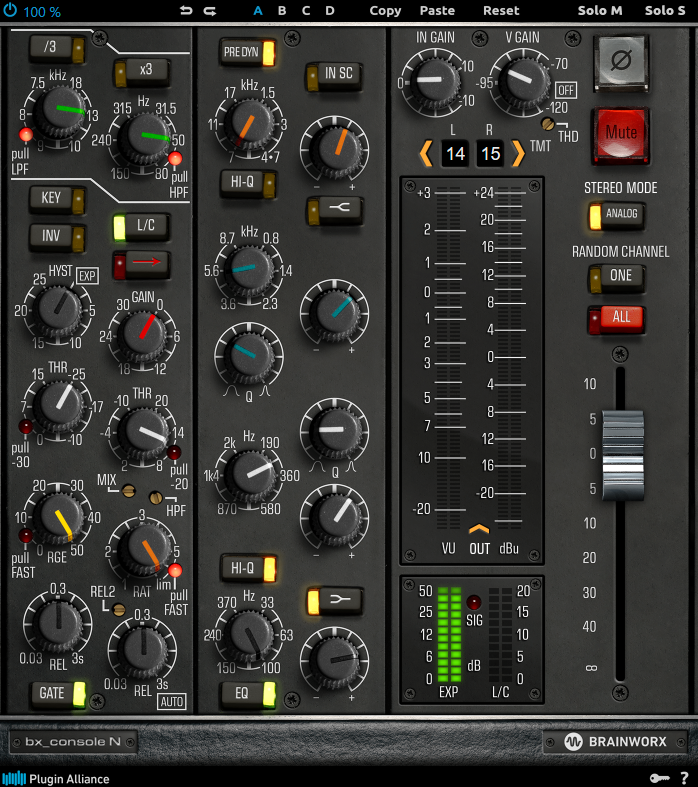Viewport: 698px width, 787px height.
Task: Select settings slot D
Action: click(x=330, y=11)
